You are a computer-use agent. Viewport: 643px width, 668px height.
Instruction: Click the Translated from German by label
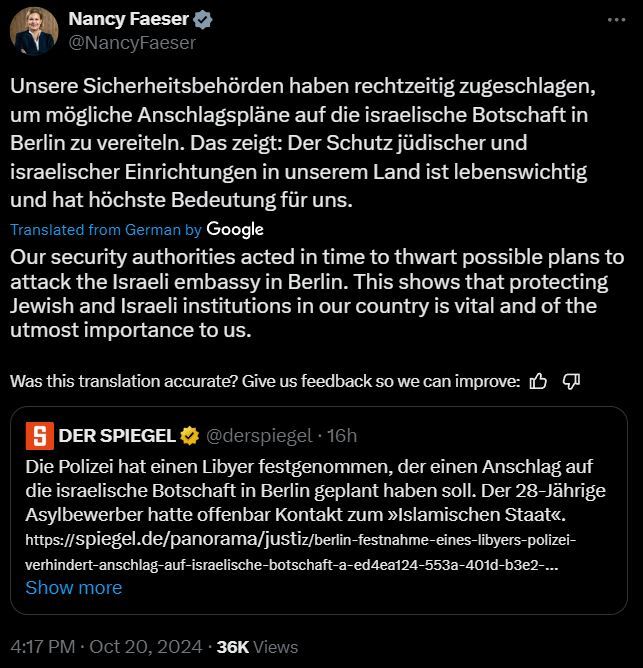pyautogui.click(x=106, y=230)
